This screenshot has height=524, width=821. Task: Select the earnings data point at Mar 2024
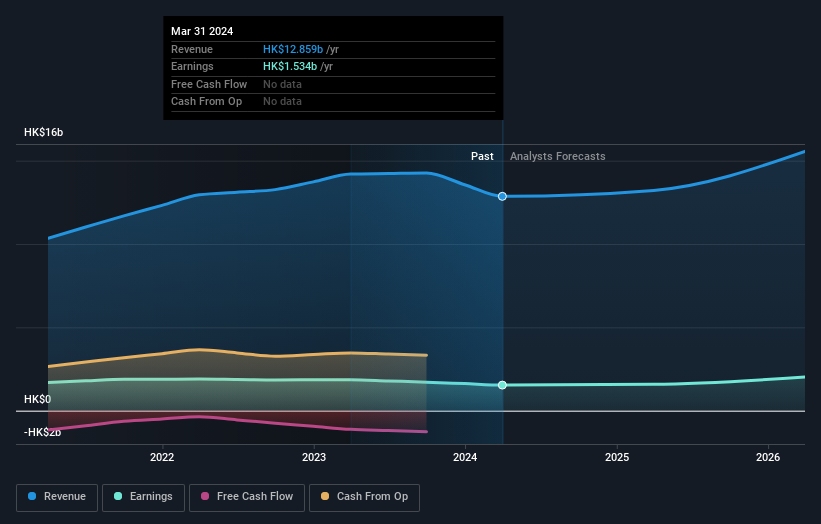(502, 385)
